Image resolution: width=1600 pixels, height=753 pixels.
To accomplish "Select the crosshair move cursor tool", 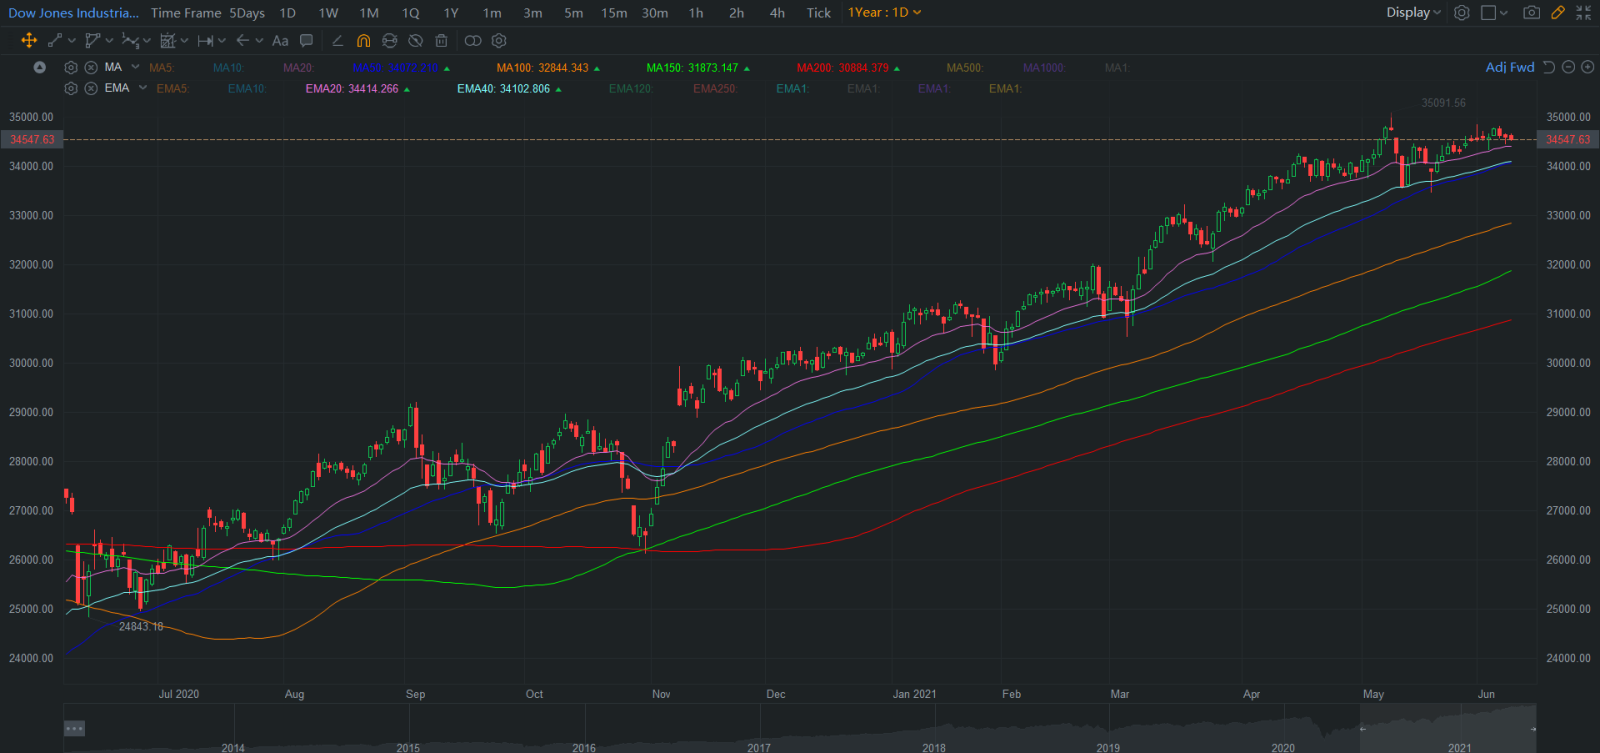I will (x=29, y=41).
